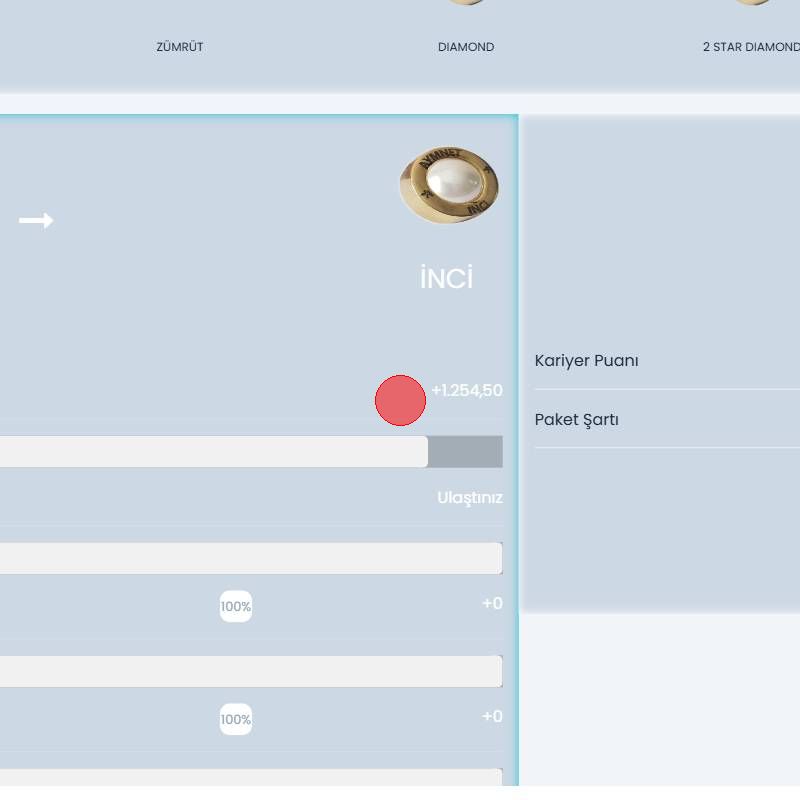Select the 2 STAR DIAMOND rank label
Image resolution: width=800 pixels, height=800 pixels.
tap(751, 47)
